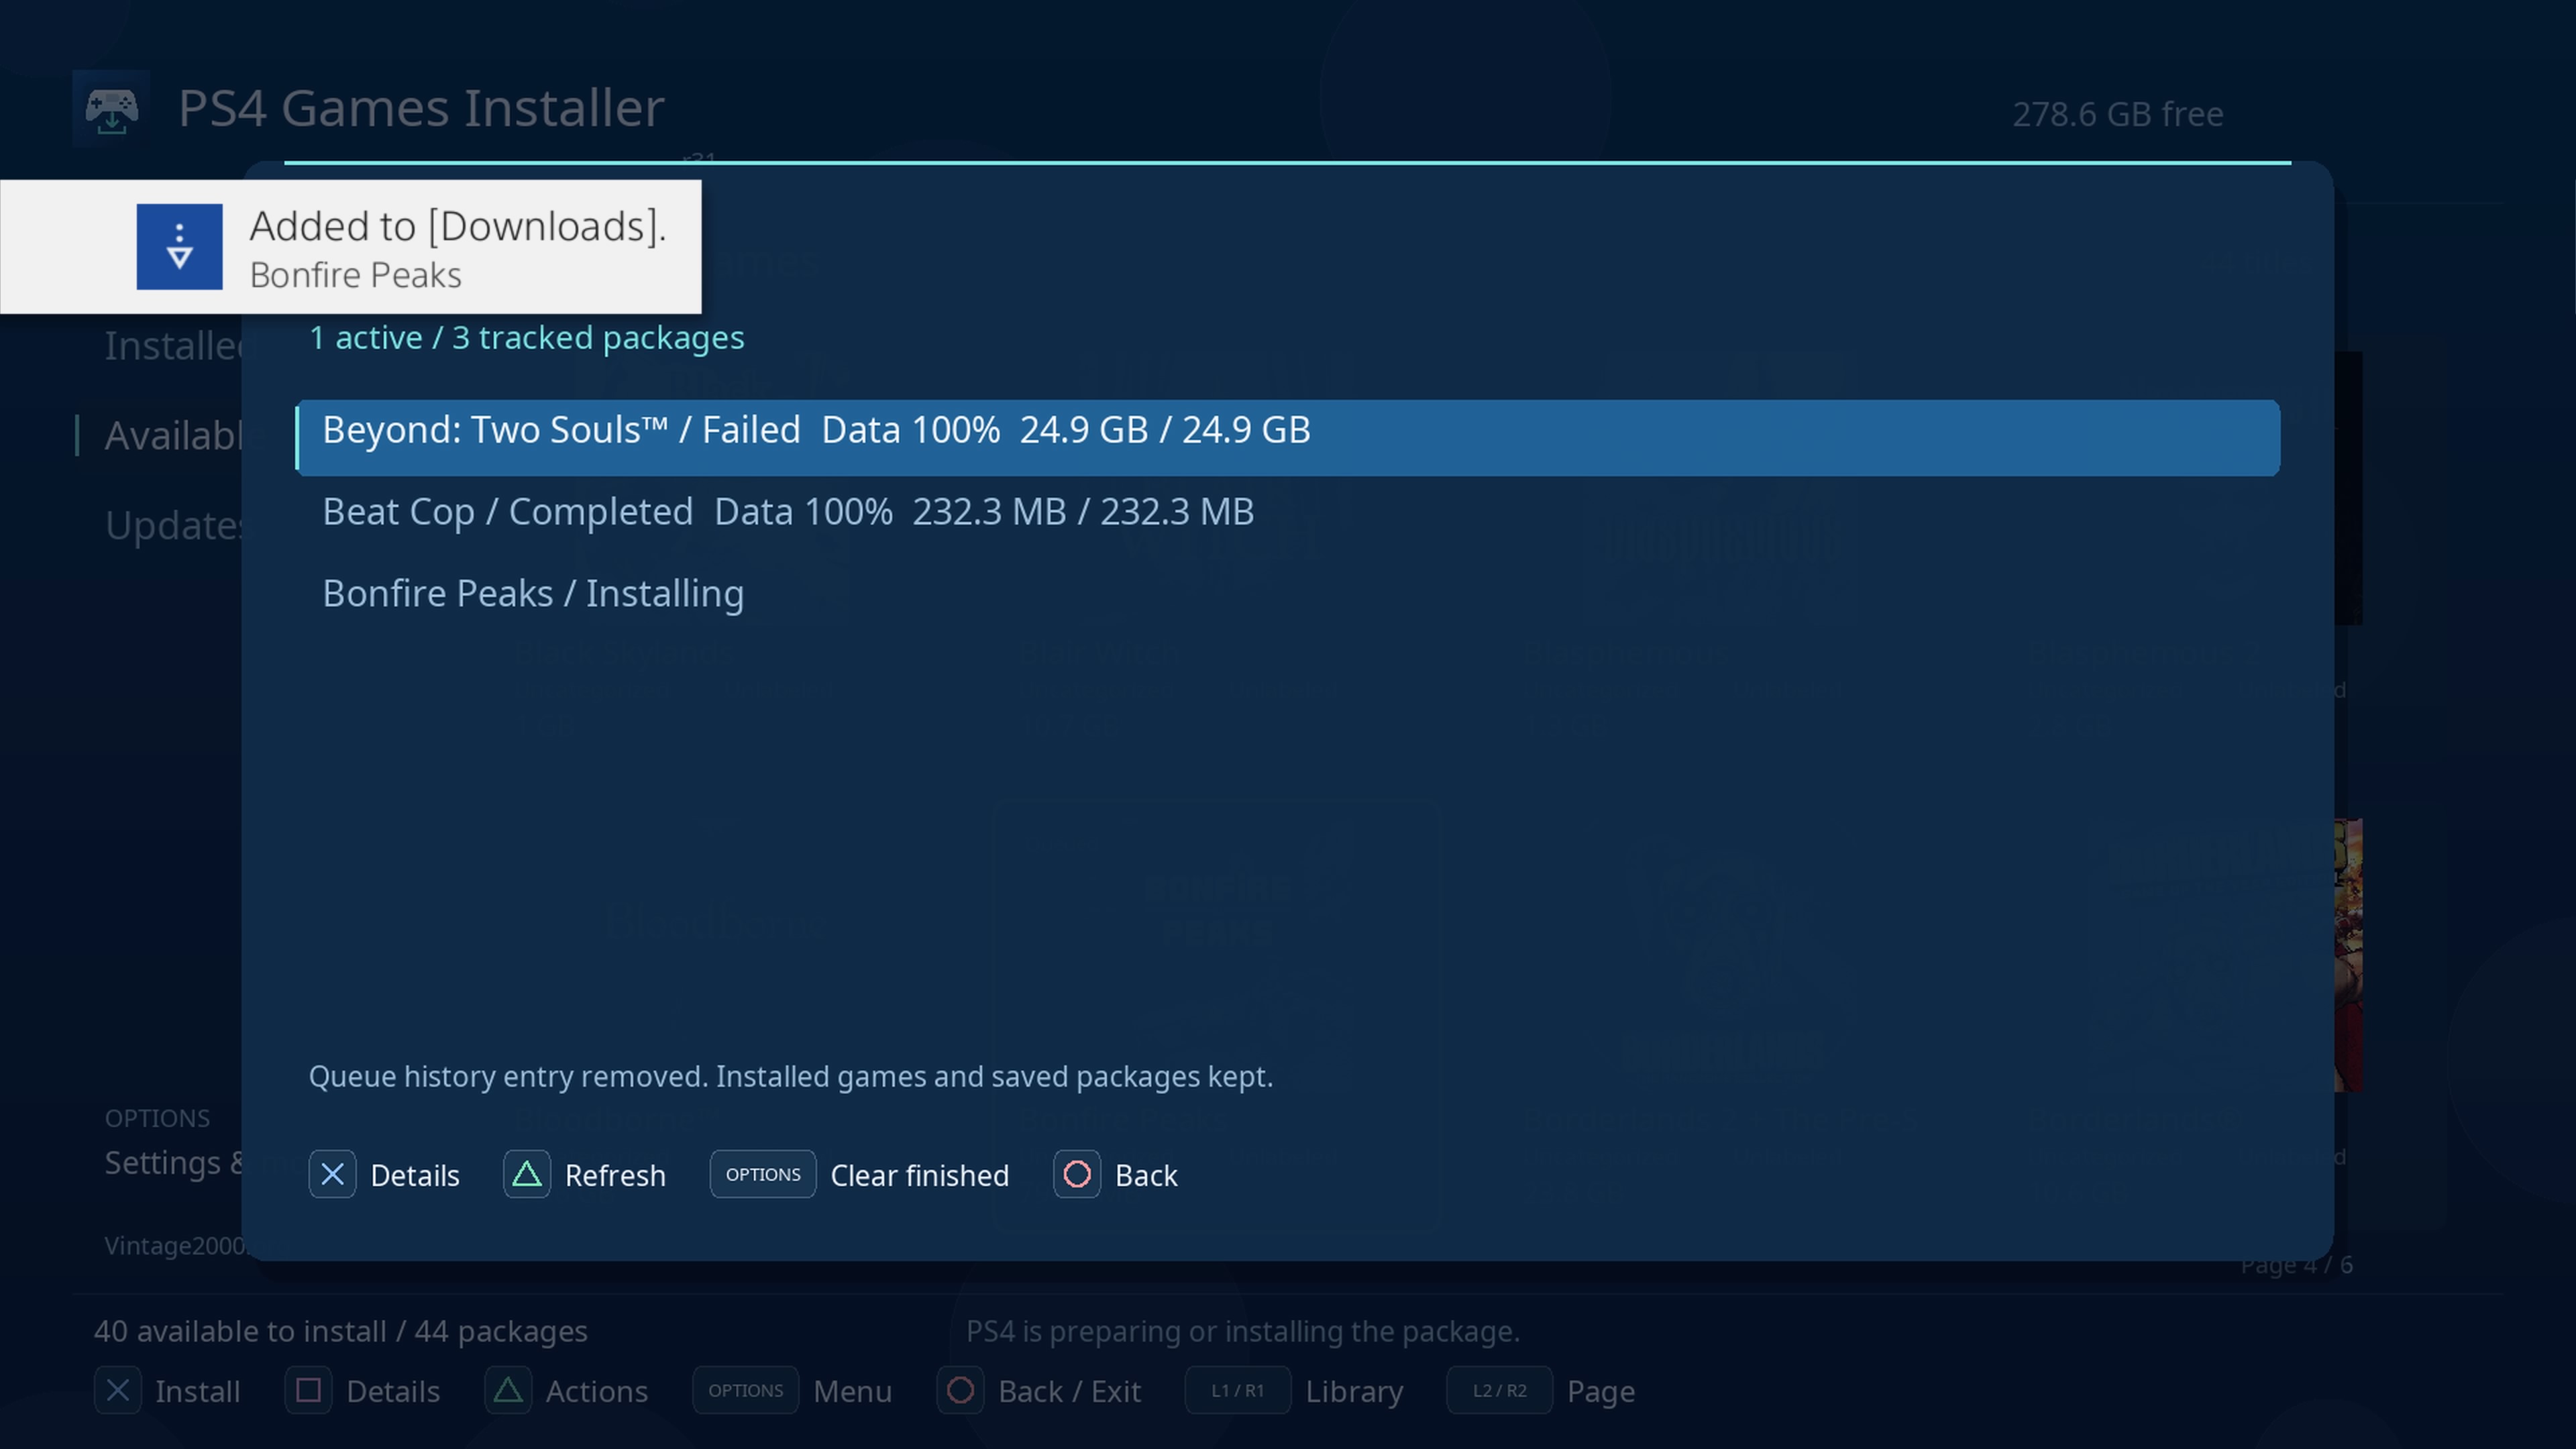This screenshot has height=1449, width=2576.
Task: Click the Library label in bottom bar
Action: 1355,1392
